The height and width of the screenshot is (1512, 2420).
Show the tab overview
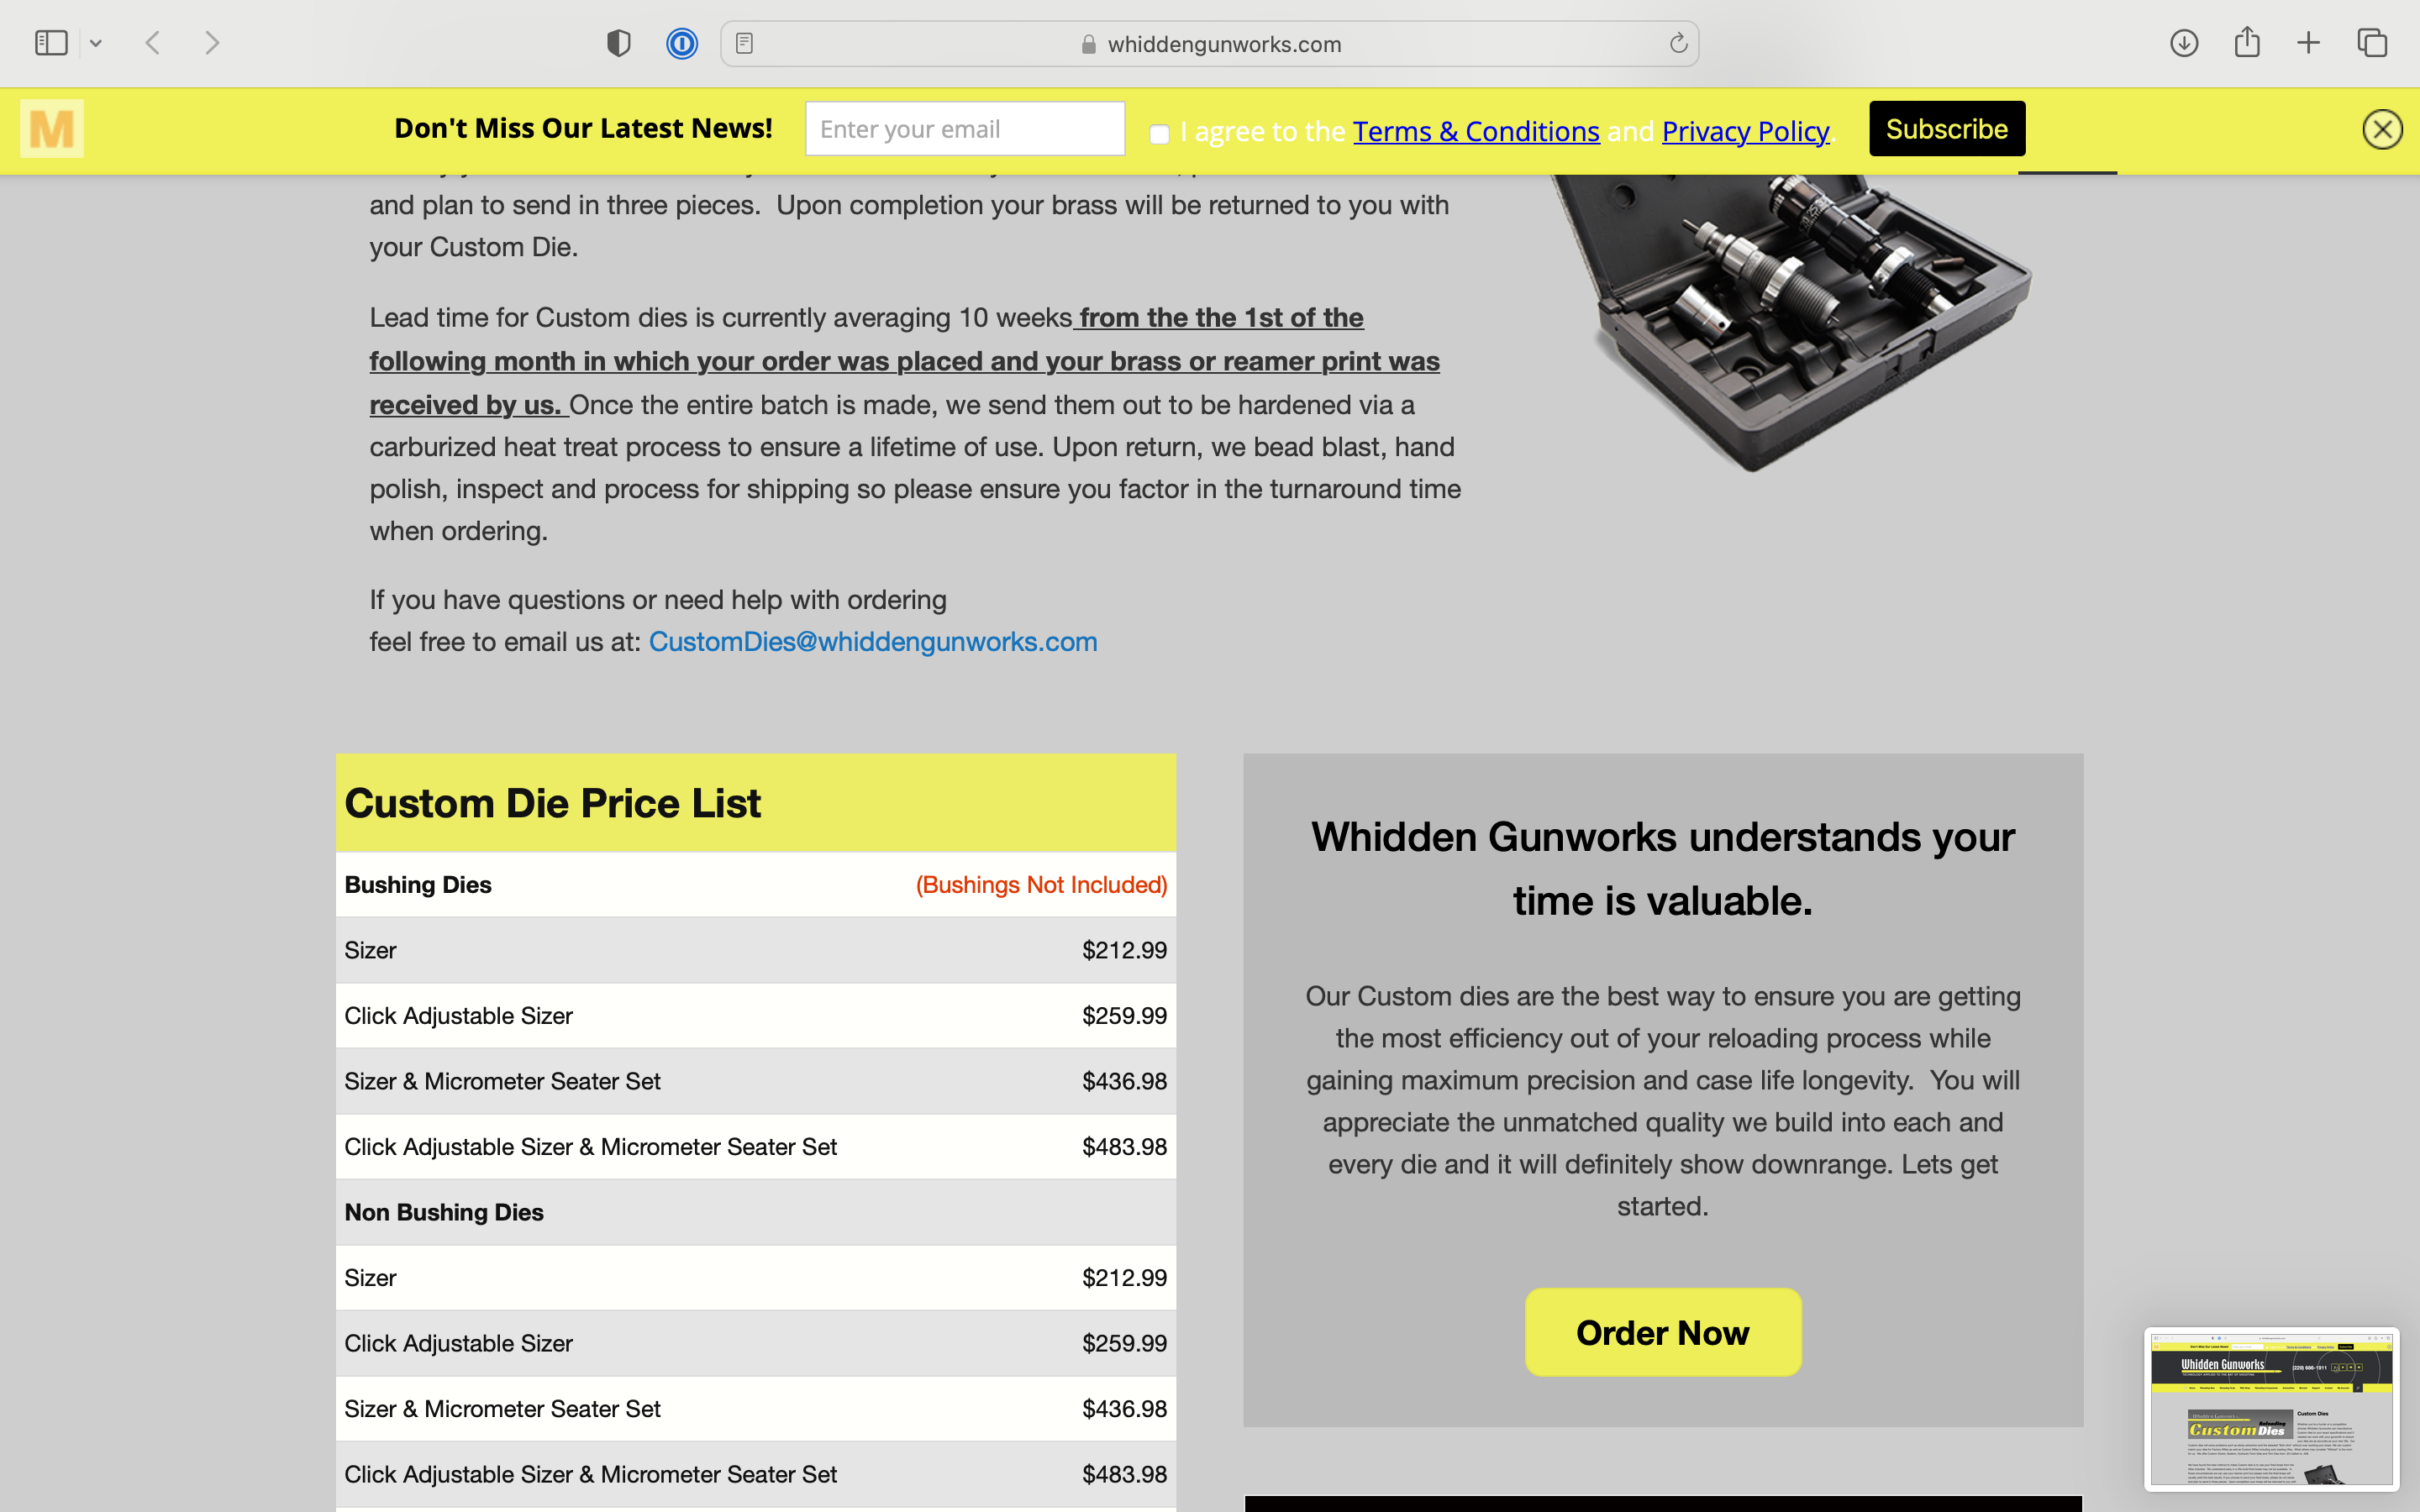pyautogui.click(x=2372, y=43)
